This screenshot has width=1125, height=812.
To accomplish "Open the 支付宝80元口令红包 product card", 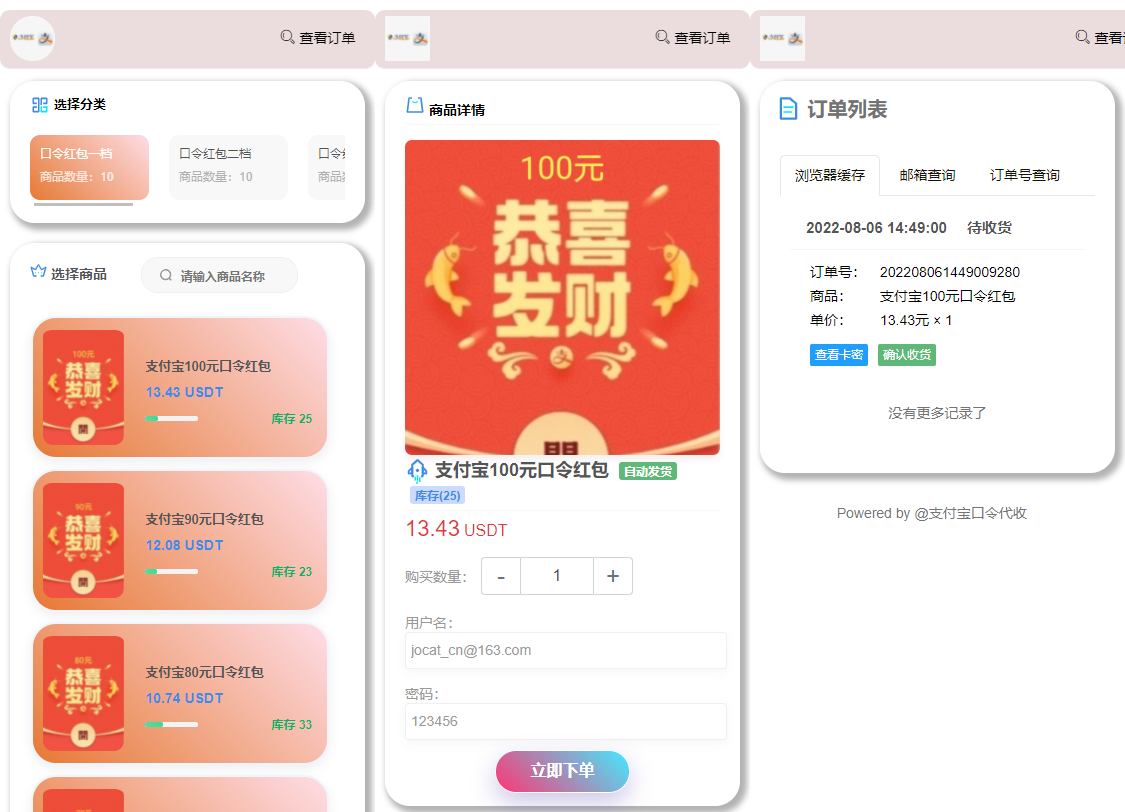I will tap(180, 694).
